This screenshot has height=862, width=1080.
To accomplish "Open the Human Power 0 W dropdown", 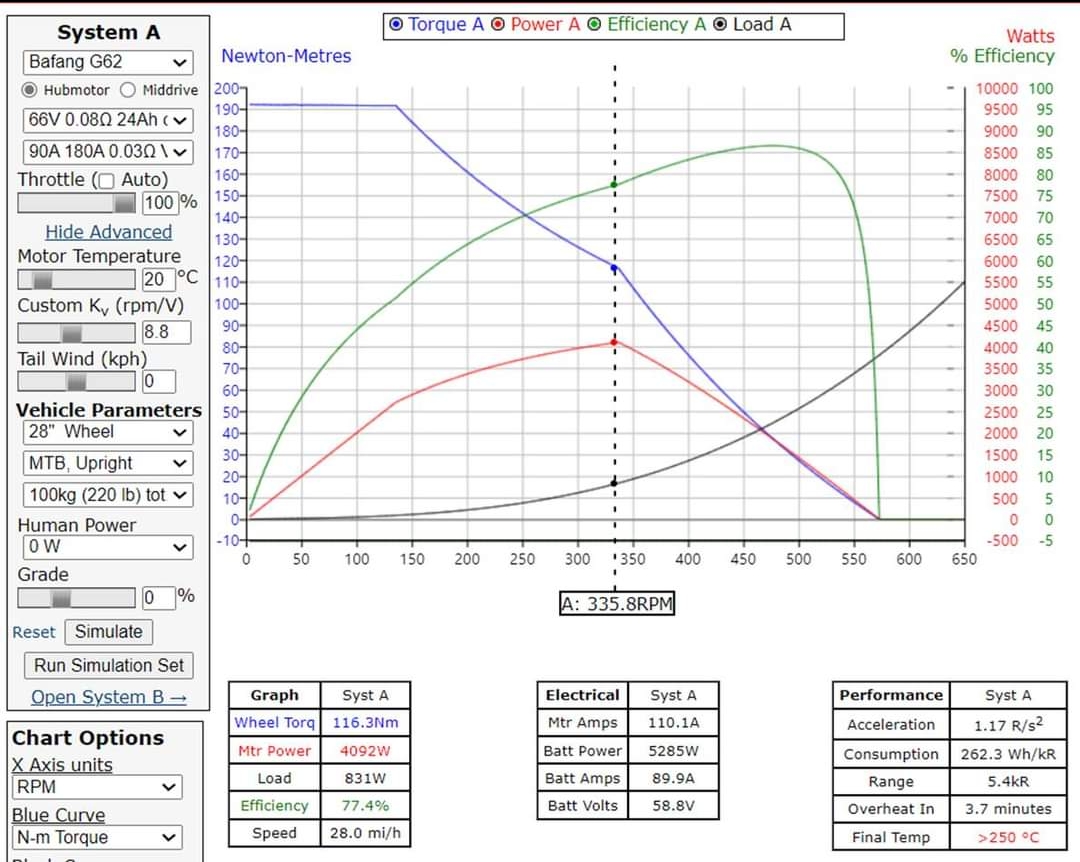I will coord(107,547).
